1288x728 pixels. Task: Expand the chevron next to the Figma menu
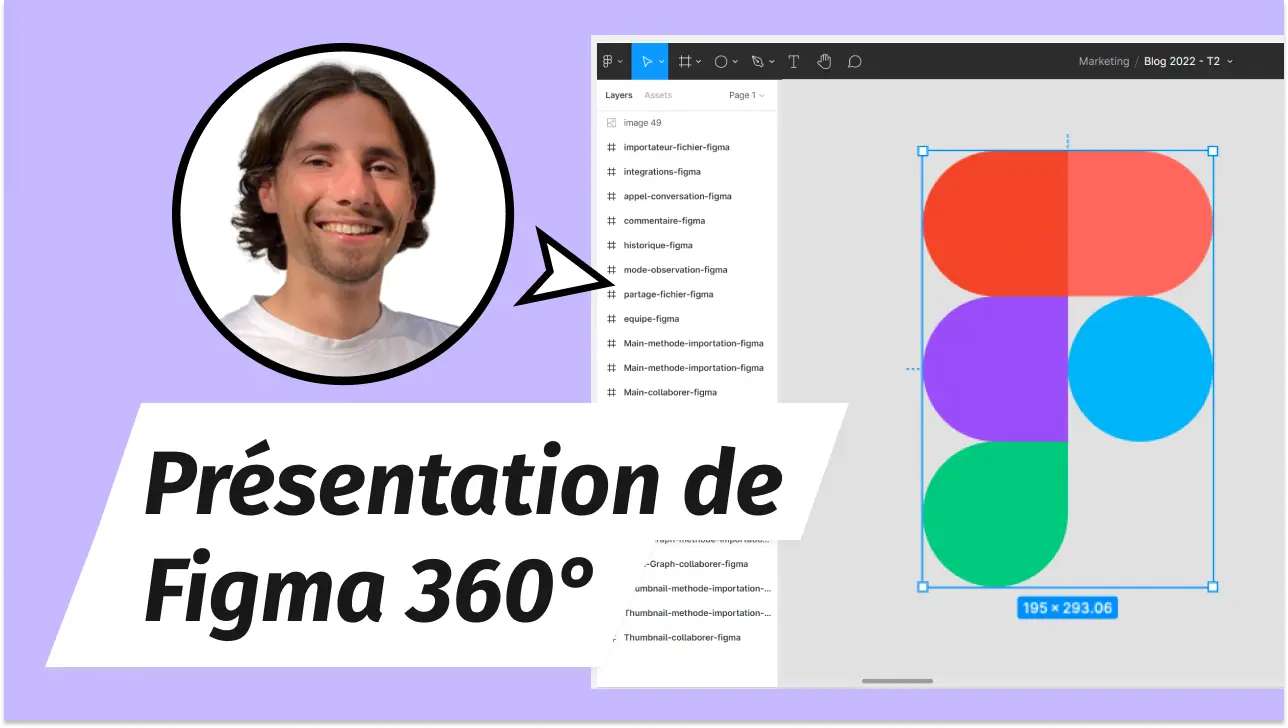[620, 62]
